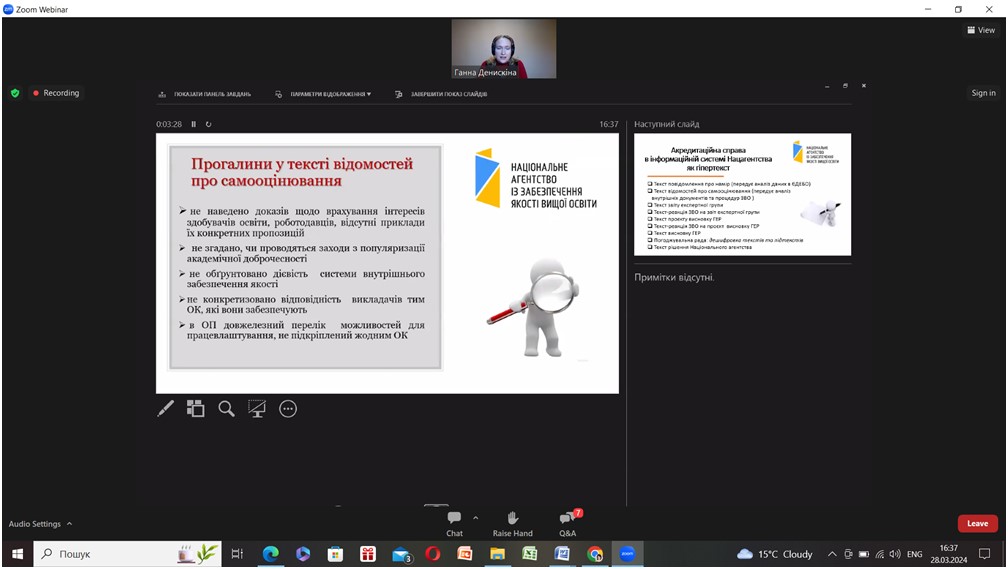Viewport: 1008px width, 569px height.
Task: Restart the presentation timer
Action: (208, 124)
